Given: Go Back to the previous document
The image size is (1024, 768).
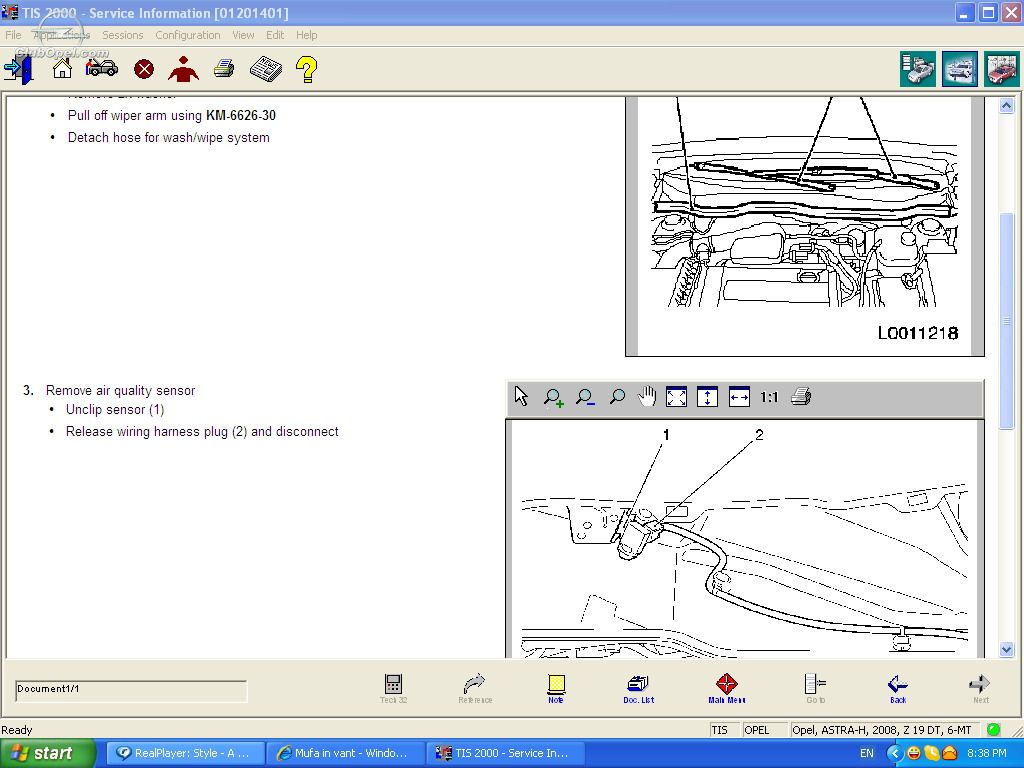Looking at the screenshot, I should pos(898,688).
